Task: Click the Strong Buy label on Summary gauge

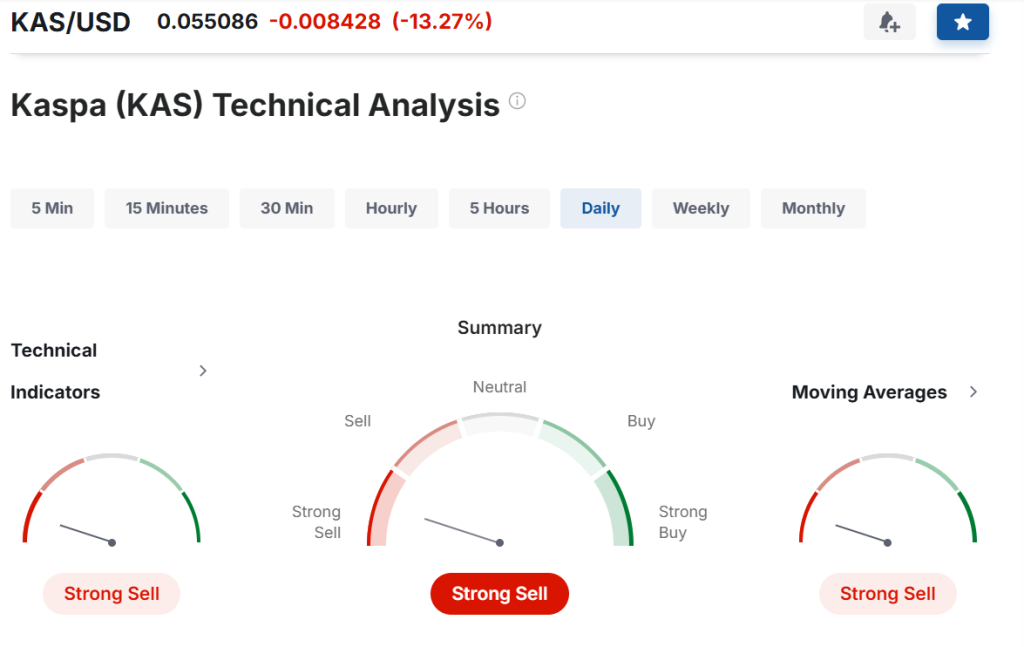Action: click(x=682, y=522)
